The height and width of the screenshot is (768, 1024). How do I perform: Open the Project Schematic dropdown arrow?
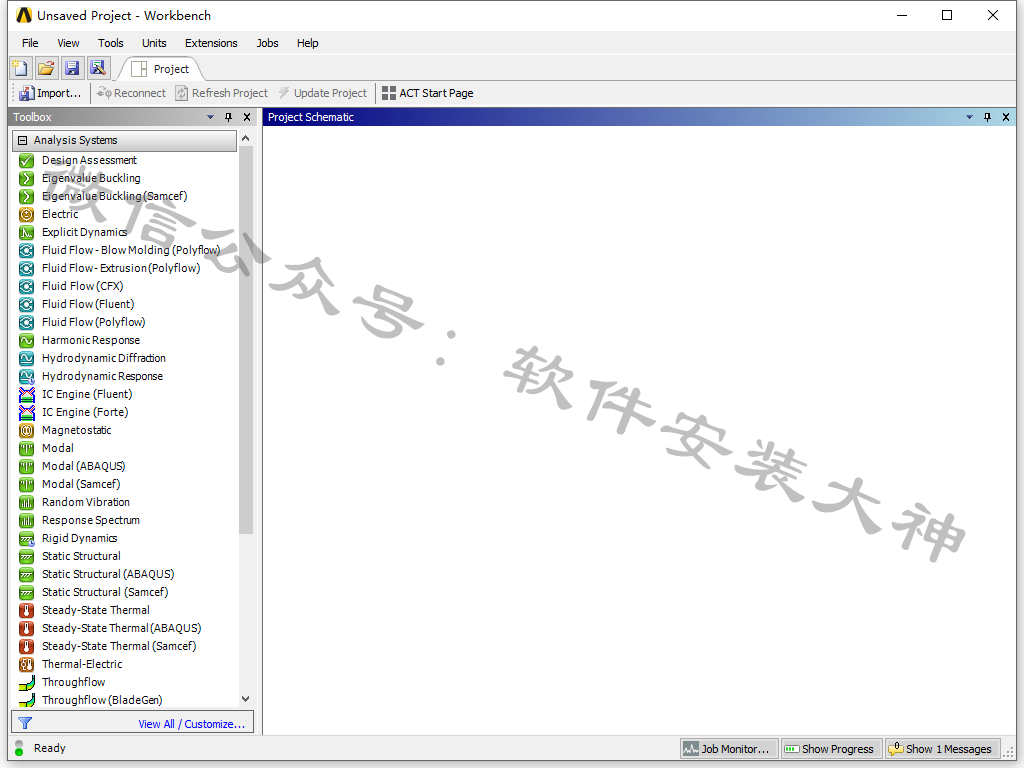tap(969, 117)
